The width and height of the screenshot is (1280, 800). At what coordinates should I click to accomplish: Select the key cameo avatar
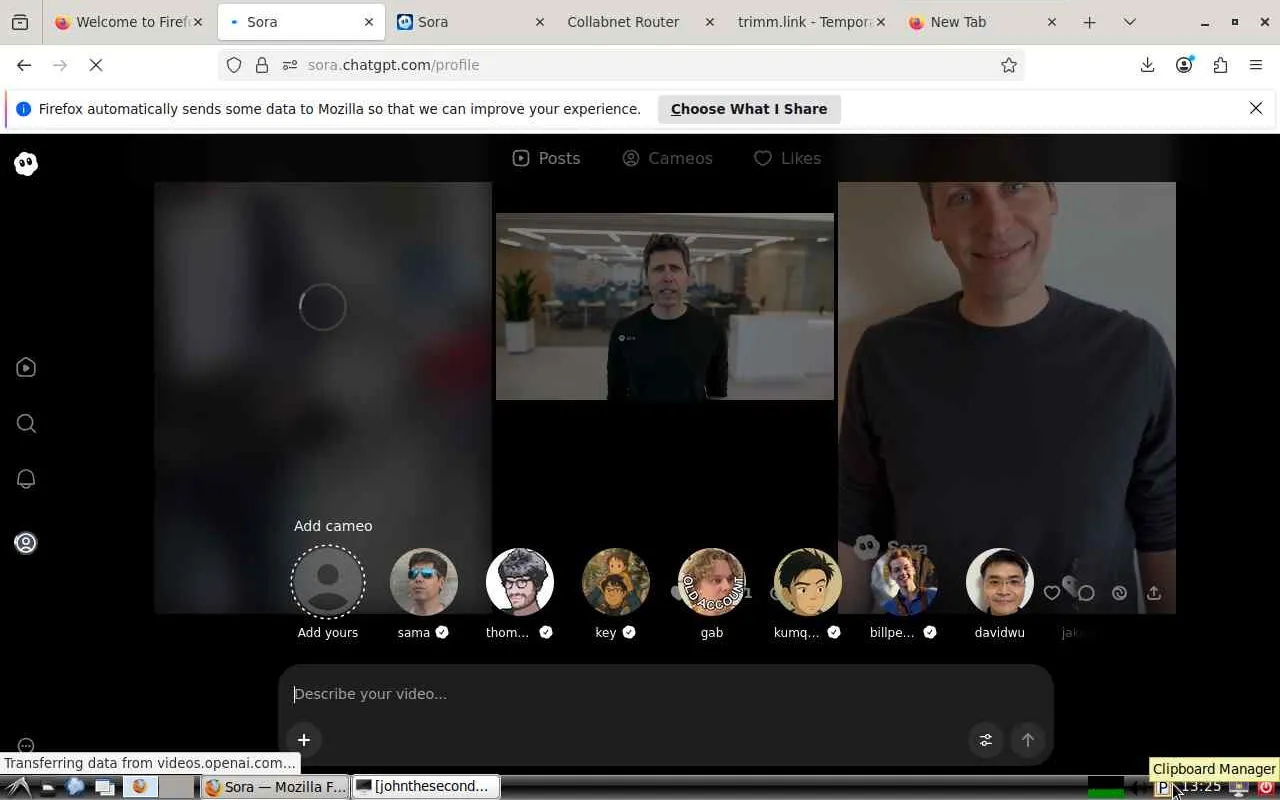pyautogui.click(x=616, y=582)
